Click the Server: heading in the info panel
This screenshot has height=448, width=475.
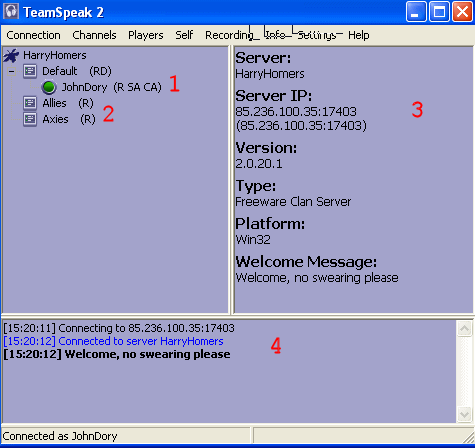pyautogui.click(x=263, y=58)
